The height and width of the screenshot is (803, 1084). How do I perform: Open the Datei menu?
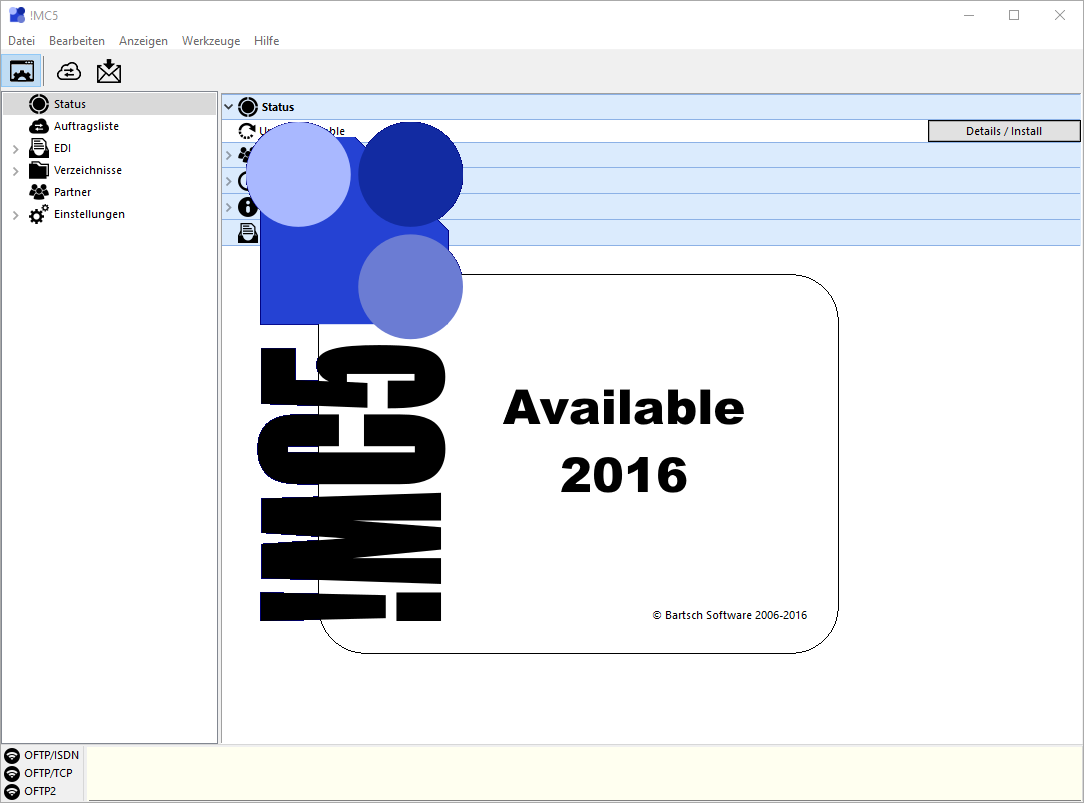pyautogui.click(x=21, y=41)
